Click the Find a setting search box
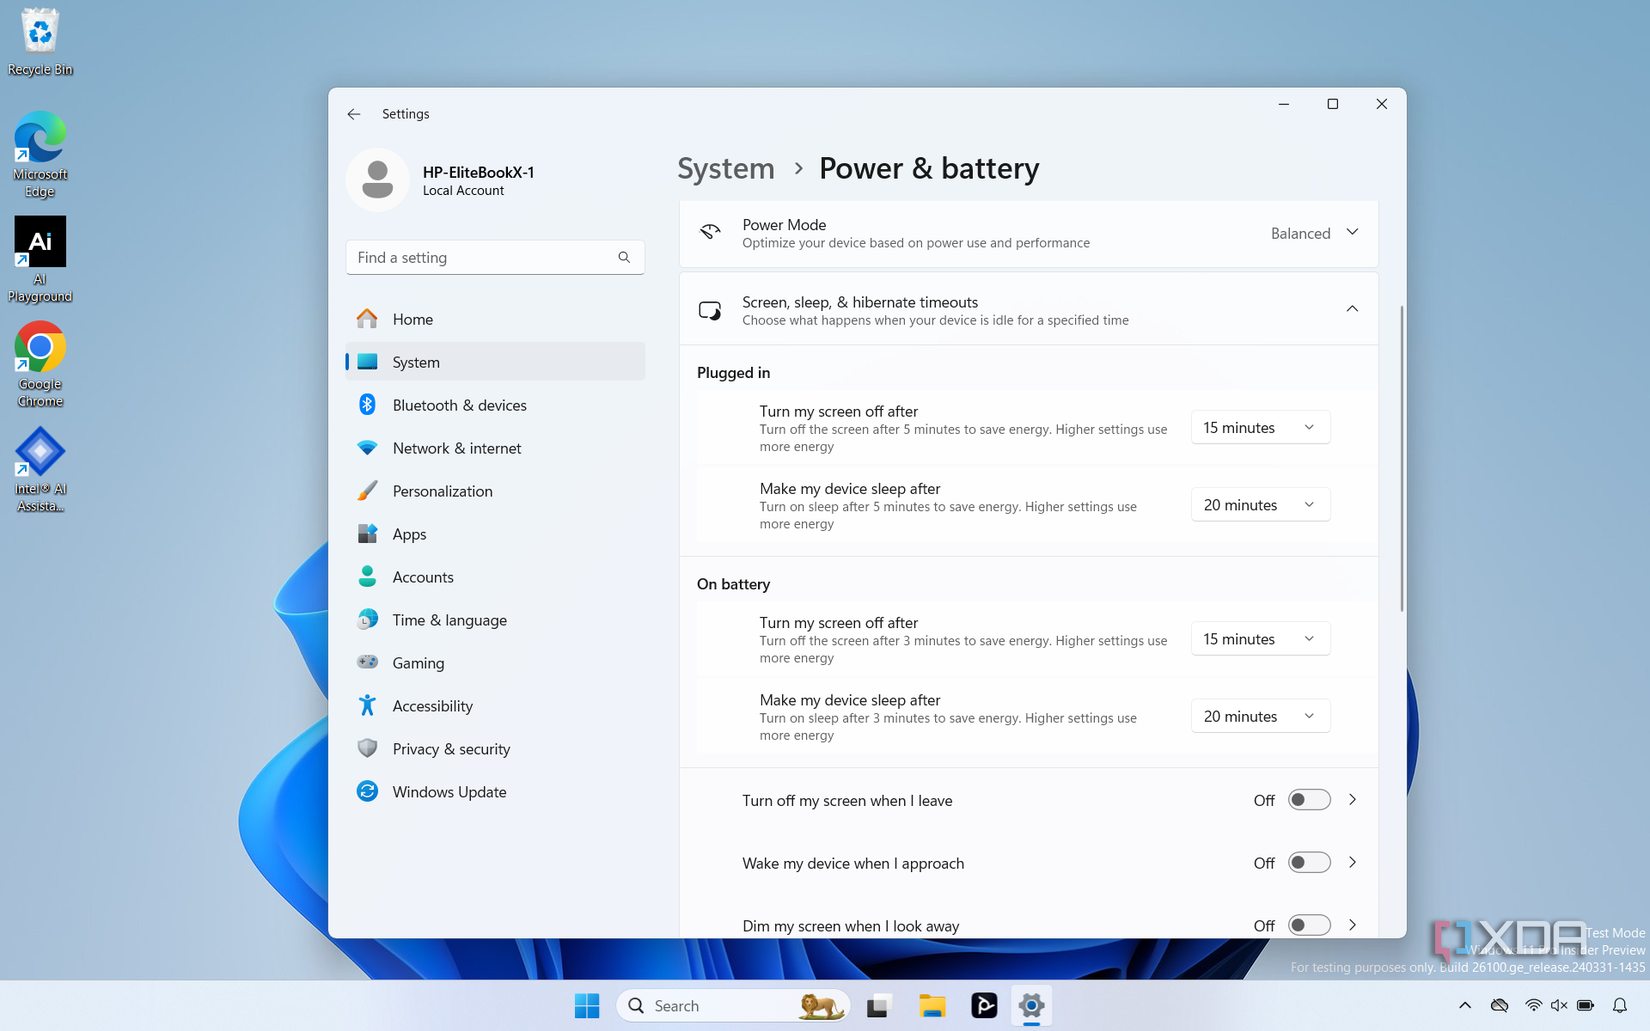 483,257
